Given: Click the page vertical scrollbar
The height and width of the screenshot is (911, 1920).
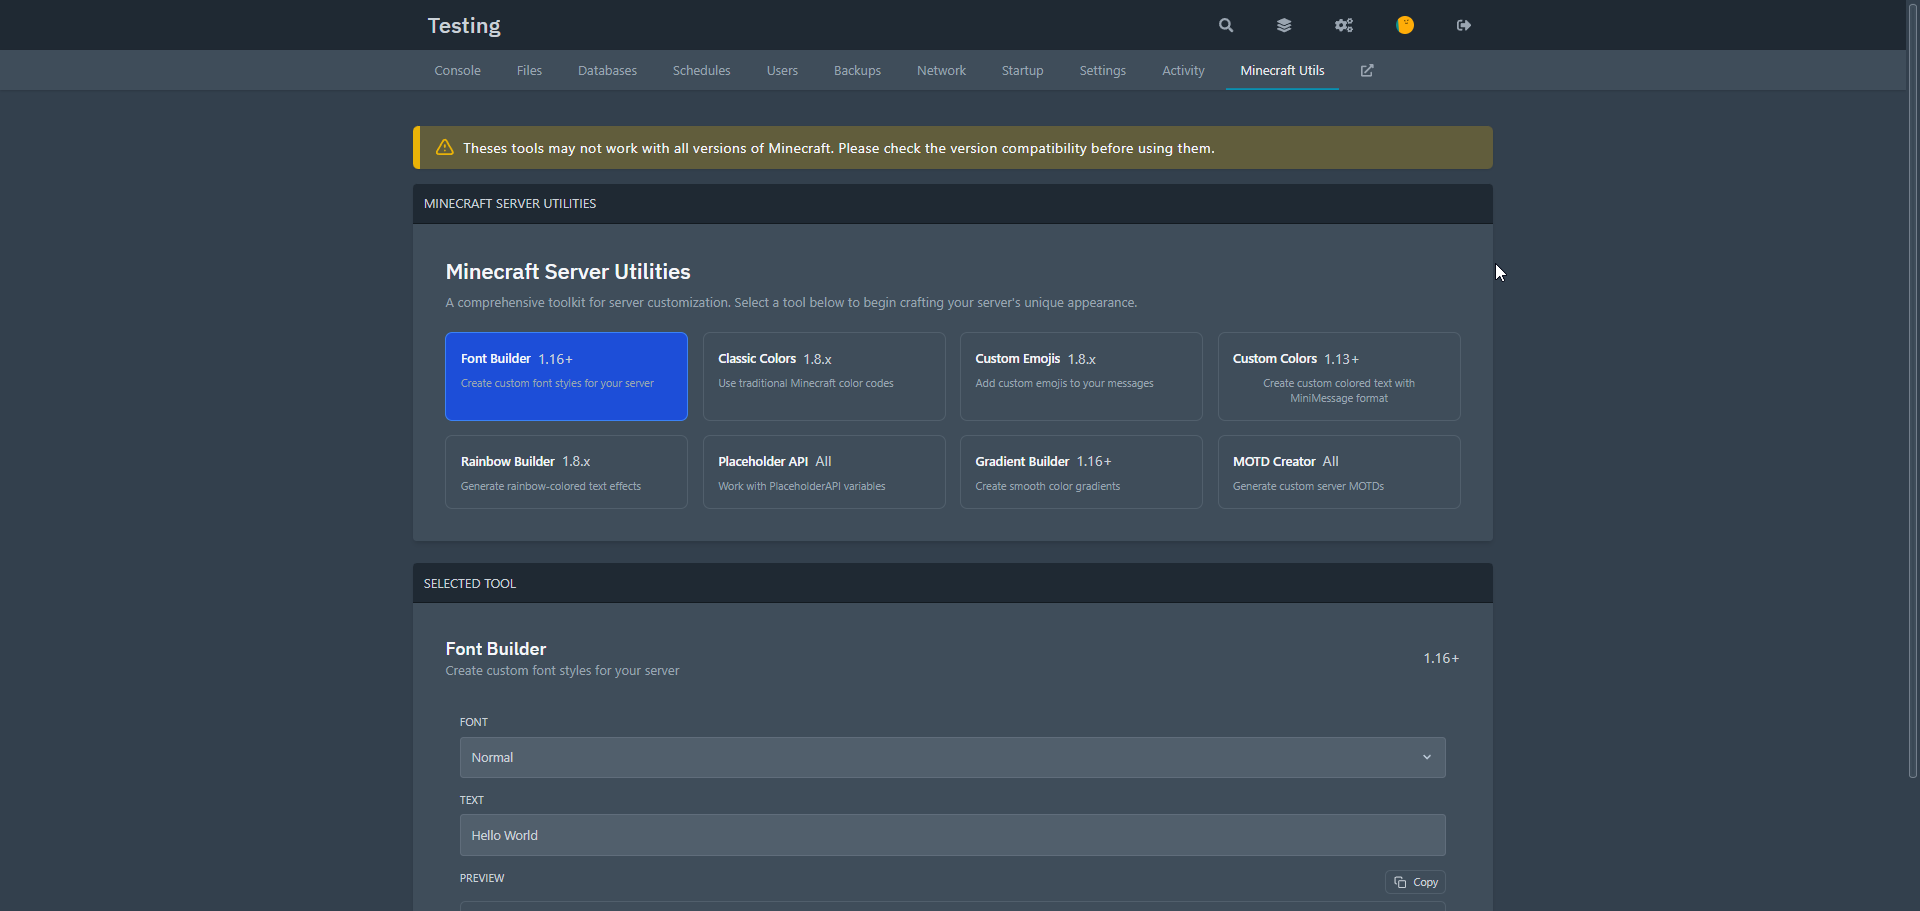Looking at the screenshot, I should [x=1912, y=390].
